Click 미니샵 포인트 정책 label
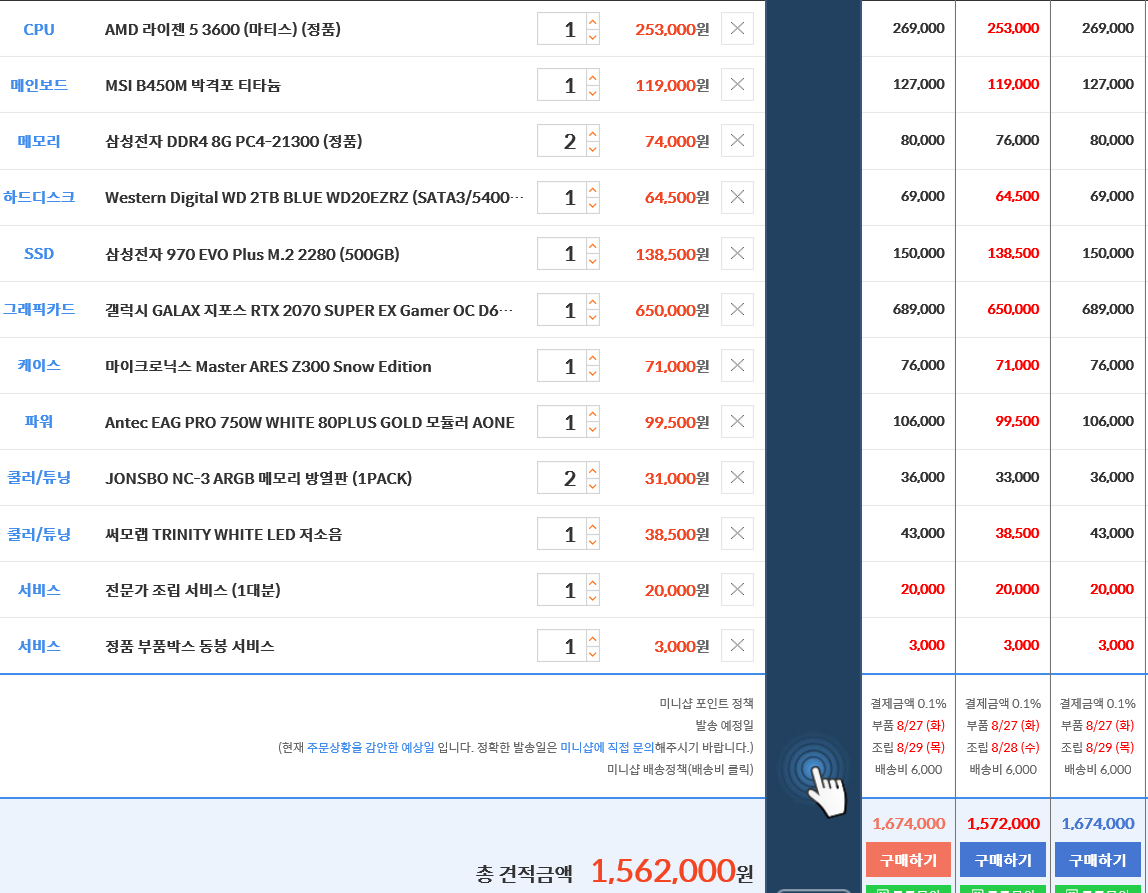Screen dimensions: 1148x893 point(707,703)
